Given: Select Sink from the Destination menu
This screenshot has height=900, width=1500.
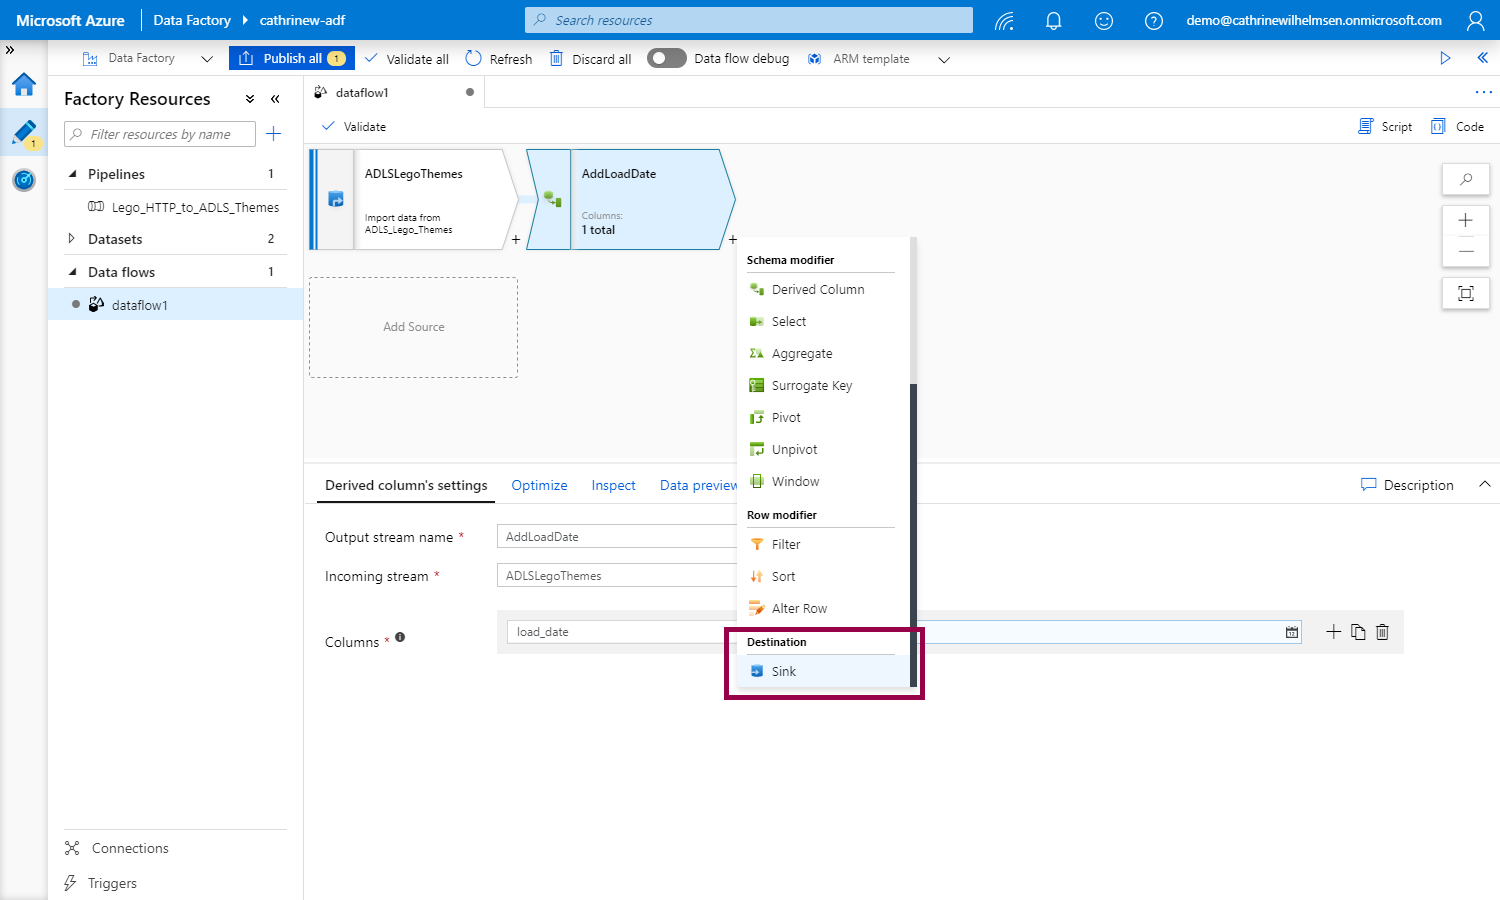Looking at the screenshot, I should [784, 671].
